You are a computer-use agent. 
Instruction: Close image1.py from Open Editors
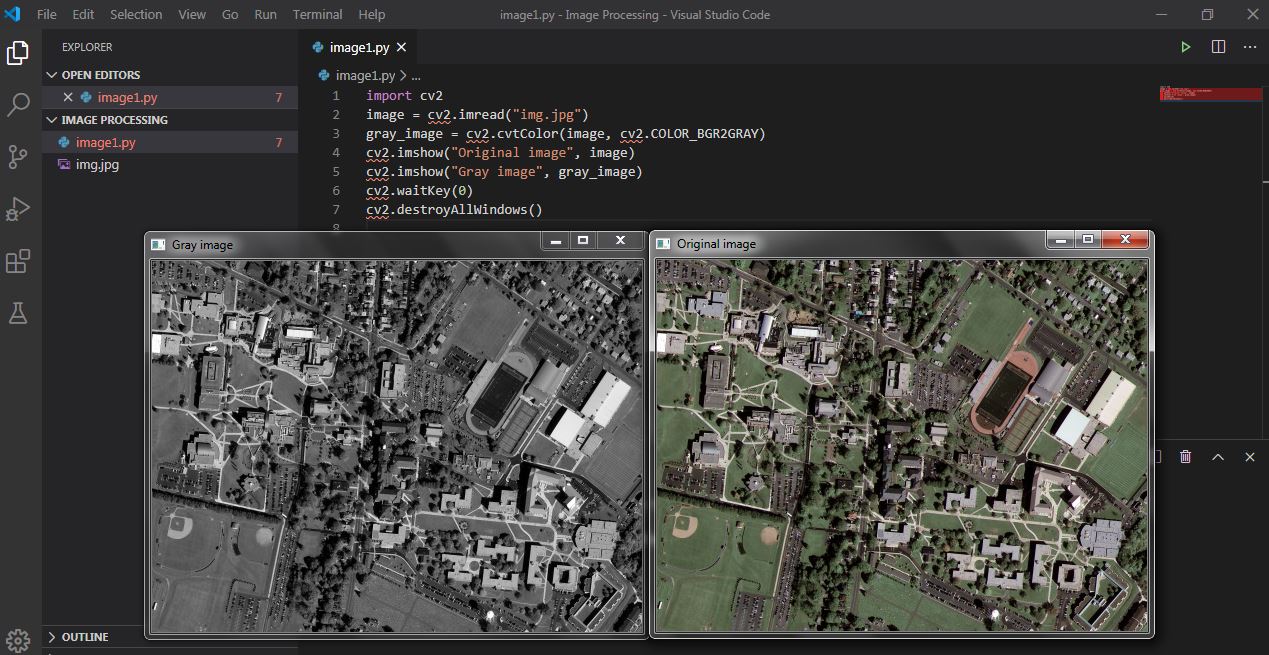[x=68, y=97]
